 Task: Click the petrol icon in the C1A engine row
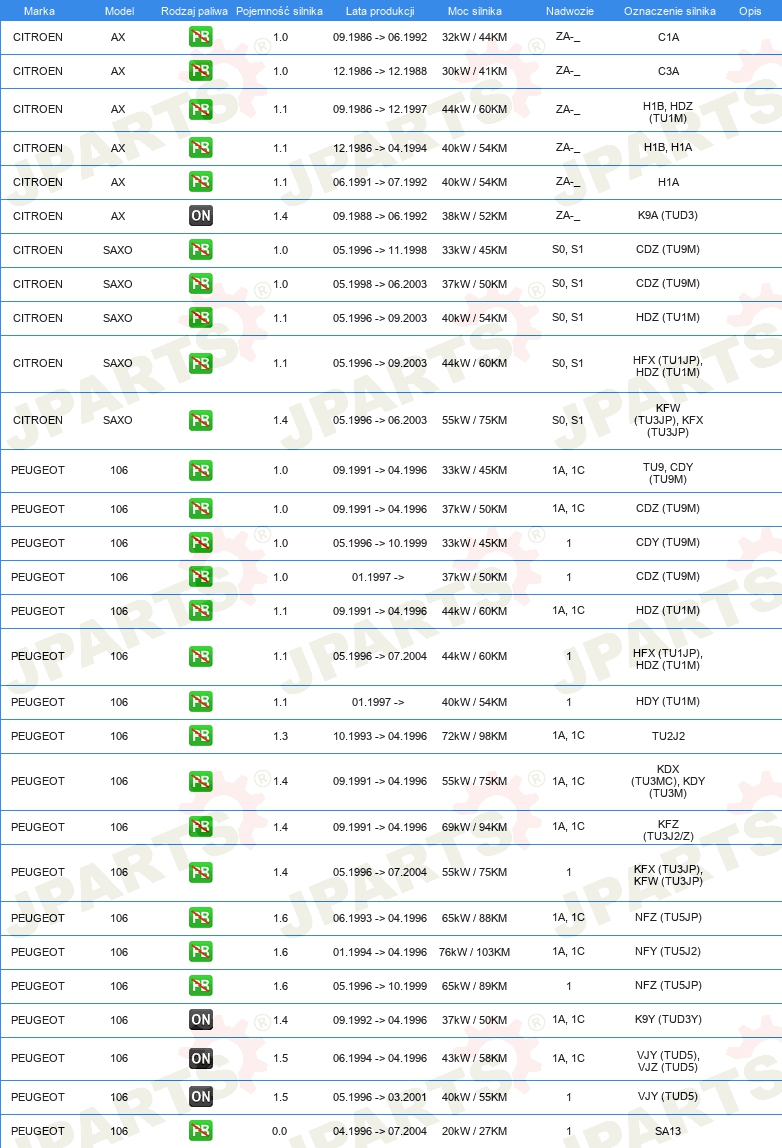point(201,37)
